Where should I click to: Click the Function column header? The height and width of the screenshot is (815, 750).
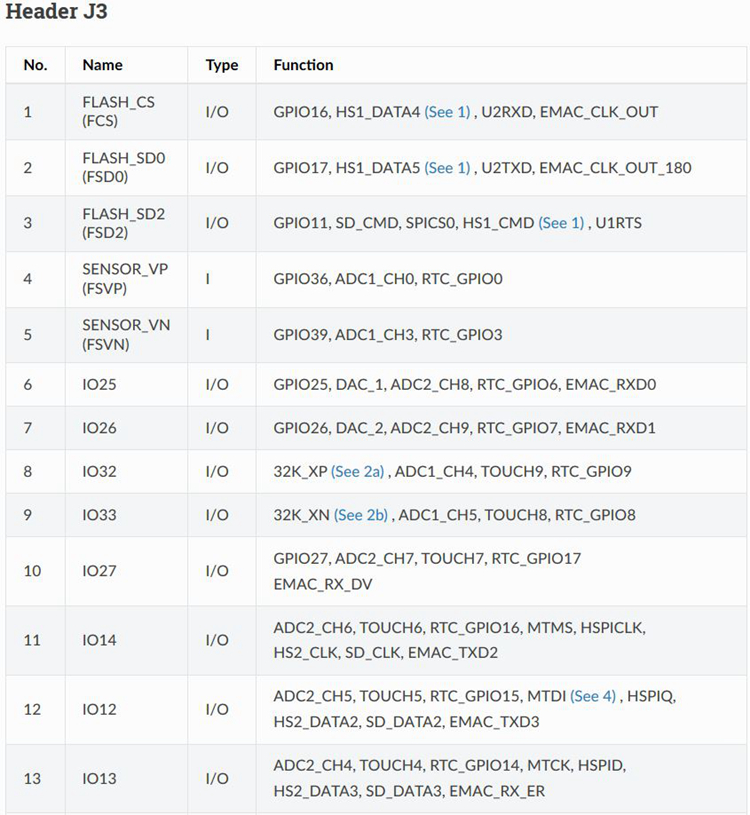(x=303, y=65)
